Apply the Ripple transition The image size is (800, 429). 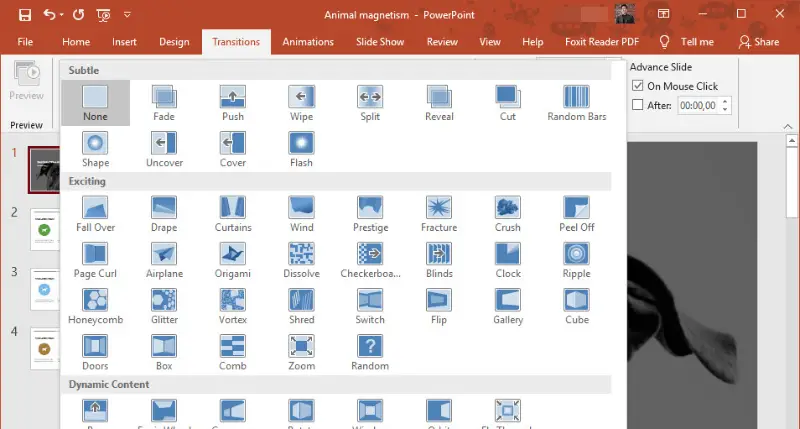[x=577, y=260]
